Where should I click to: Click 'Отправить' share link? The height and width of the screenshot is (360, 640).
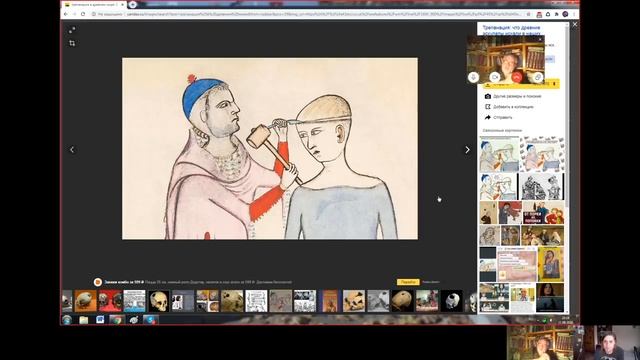502,118
